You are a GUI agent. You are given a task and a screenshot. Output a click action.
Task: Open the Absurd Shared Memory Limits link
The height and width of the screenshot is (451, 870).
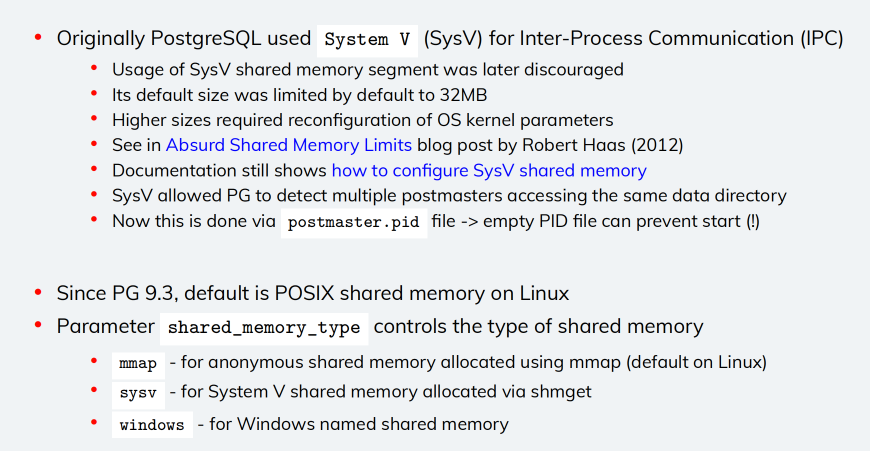(x=289, y=145)
